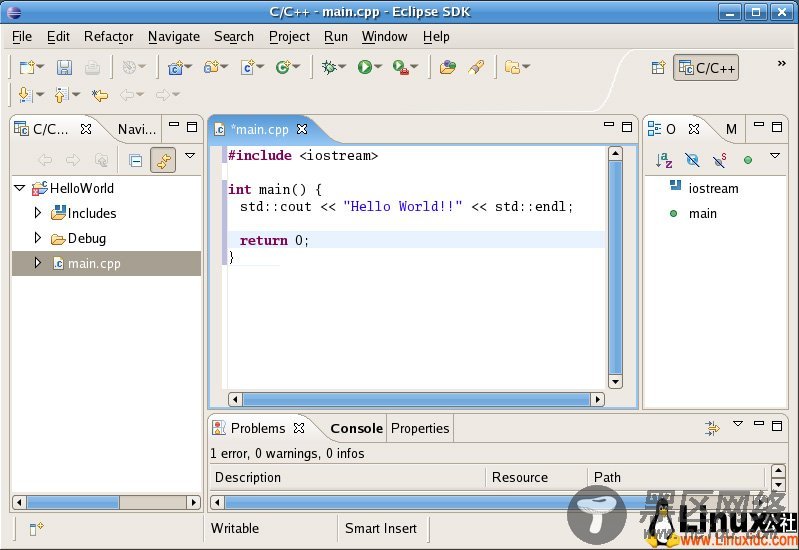The image size is (799, 550).
Task: Open the C/C++ Projects view menu triangle
Action: (190, 155)
